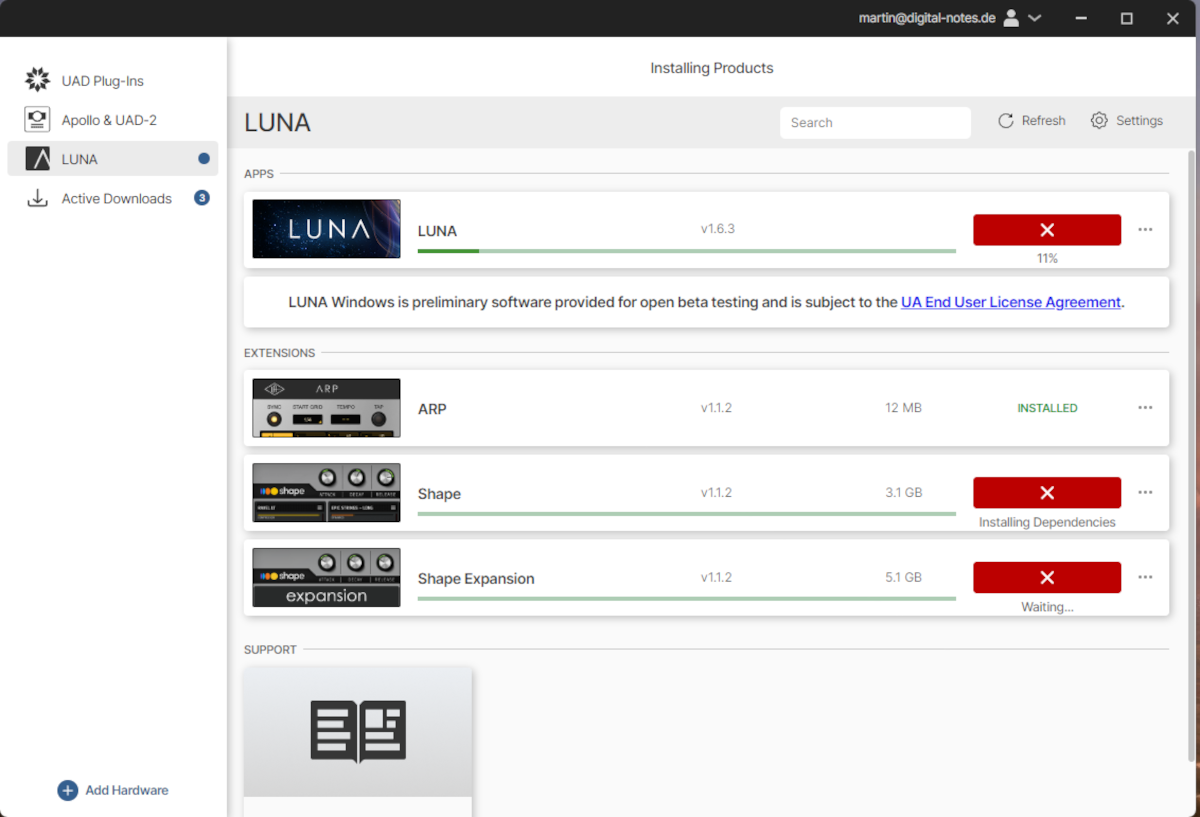Open more options for Shape extension

(1145, 493)
